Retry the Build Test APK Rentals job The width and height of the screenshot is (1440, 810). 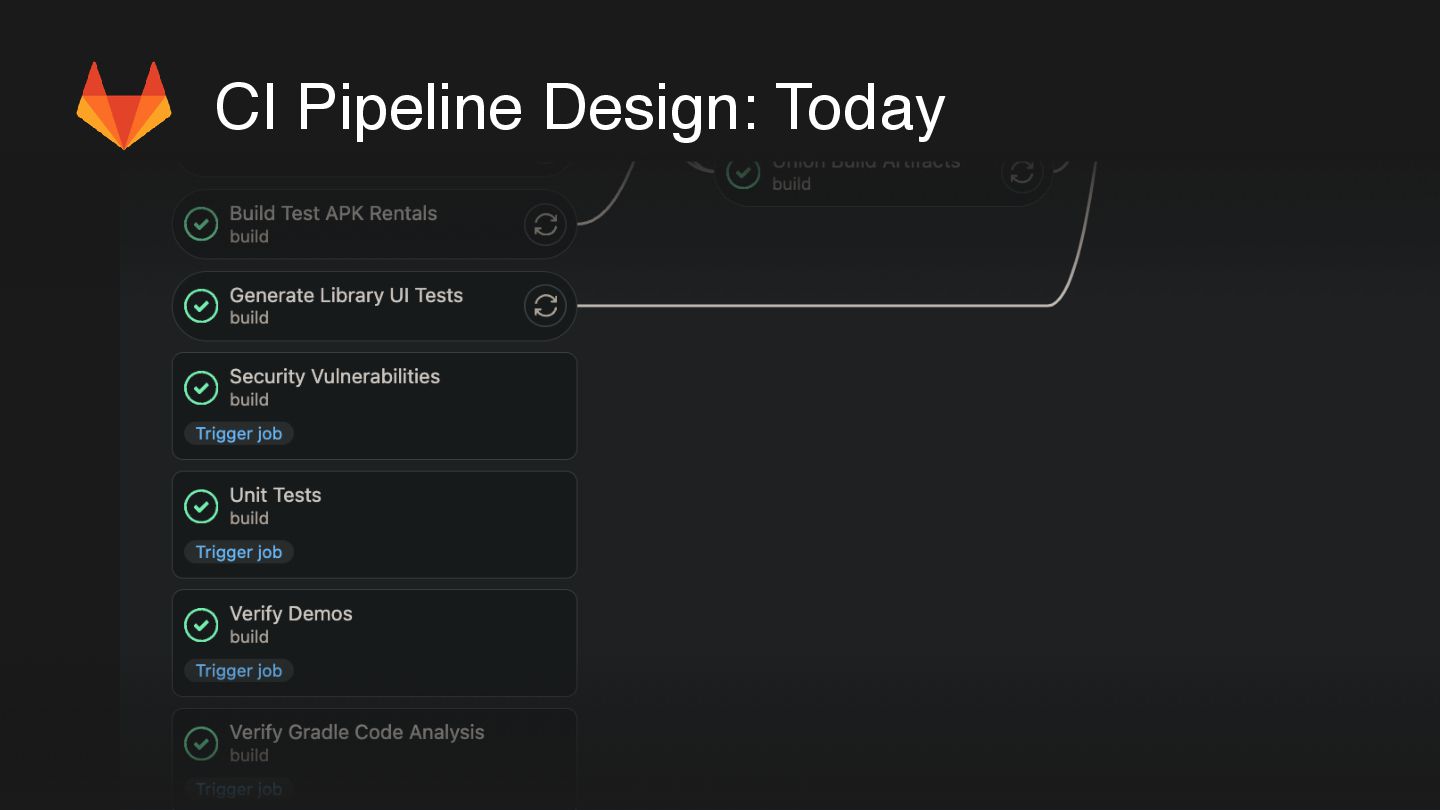point(545,225)
